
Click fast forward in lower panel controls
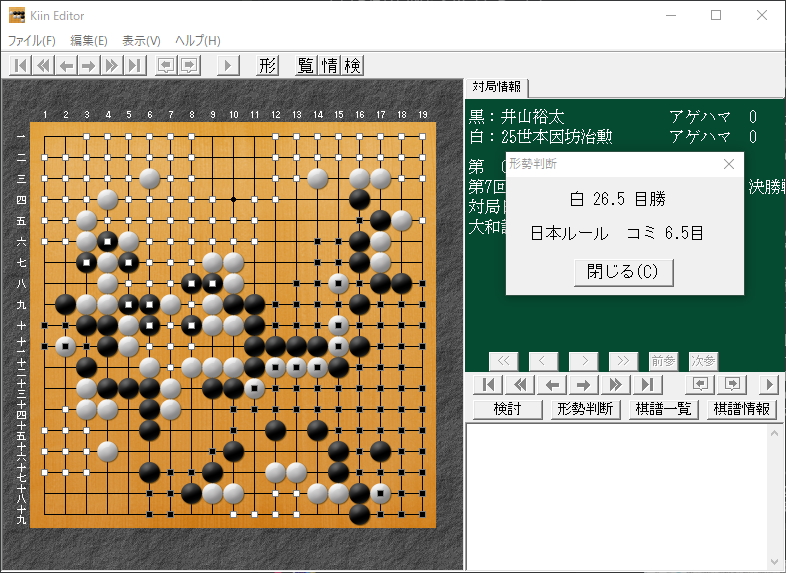coord(615,385)
